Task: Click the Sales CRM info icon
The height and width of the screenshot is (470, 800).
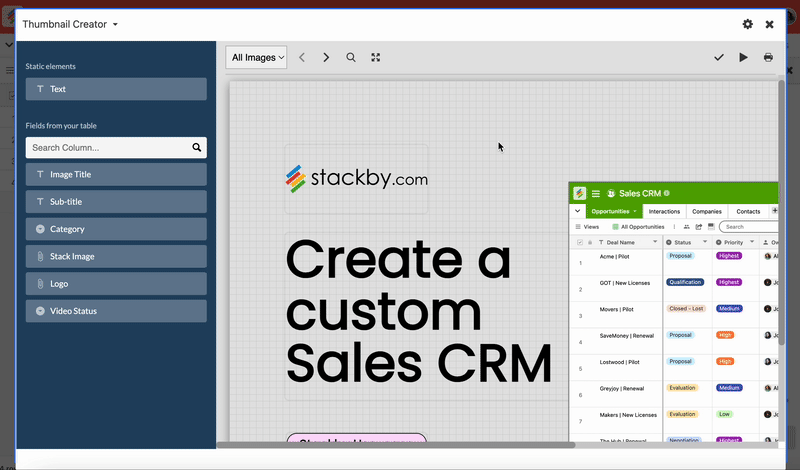Action: click(x=666, y=193)
